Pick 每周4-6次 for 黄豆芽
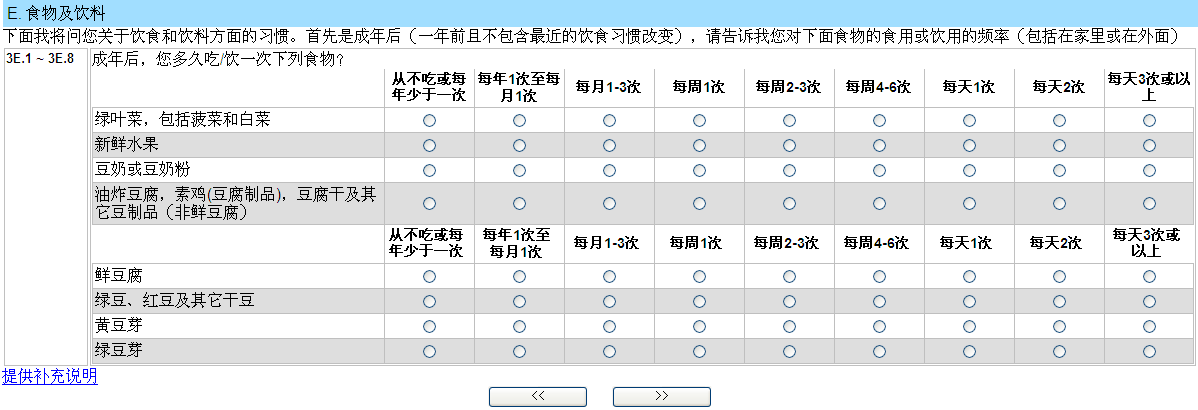This screenshot has height=410, width=1198. [879, 326]
